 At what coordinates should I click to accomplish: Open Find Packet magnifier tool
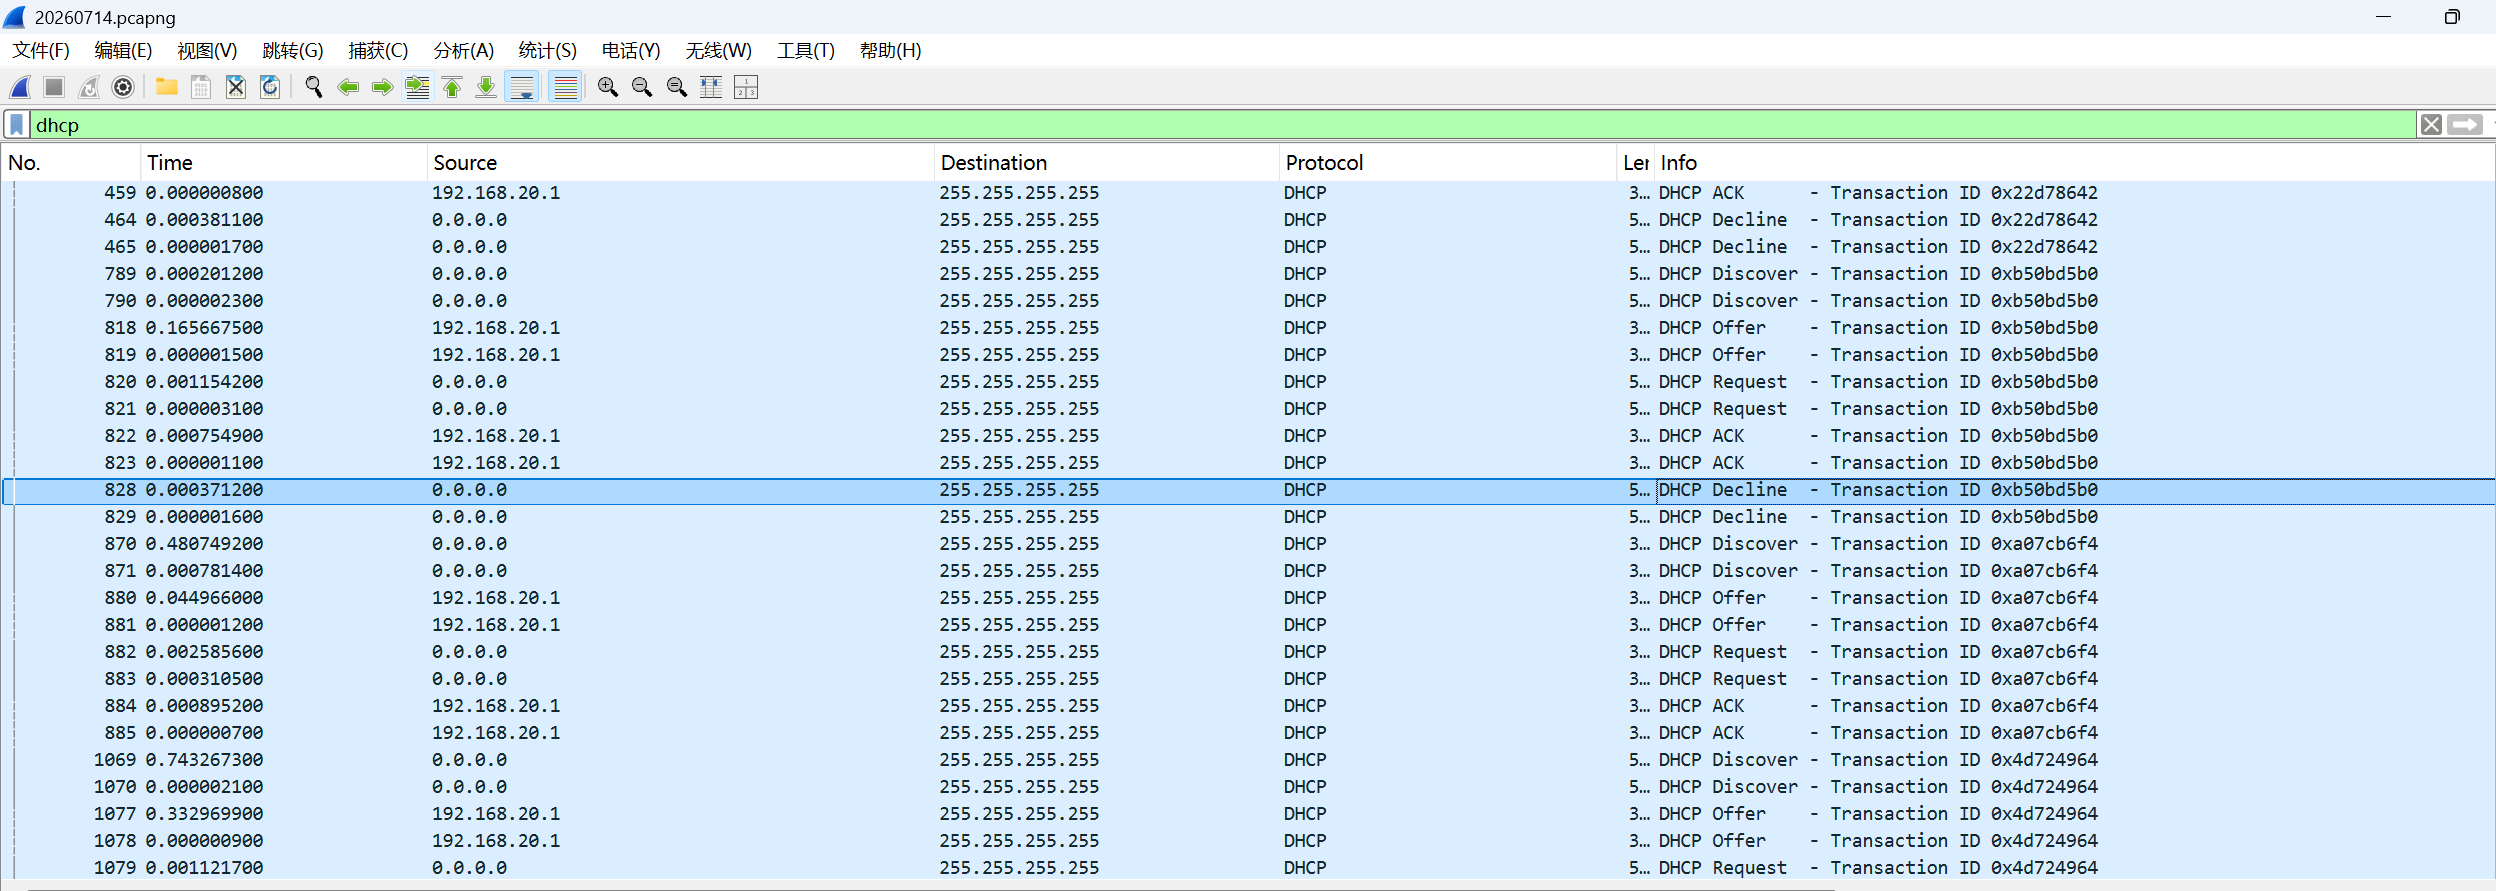click(314, 88)
